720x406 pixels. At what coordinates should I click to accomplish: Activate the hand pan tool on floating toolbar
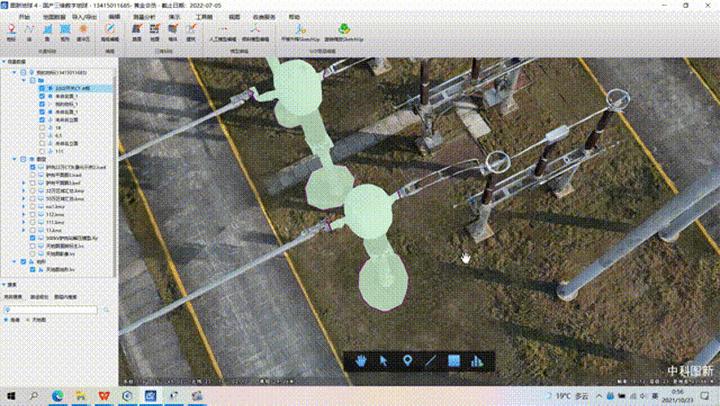361,361
